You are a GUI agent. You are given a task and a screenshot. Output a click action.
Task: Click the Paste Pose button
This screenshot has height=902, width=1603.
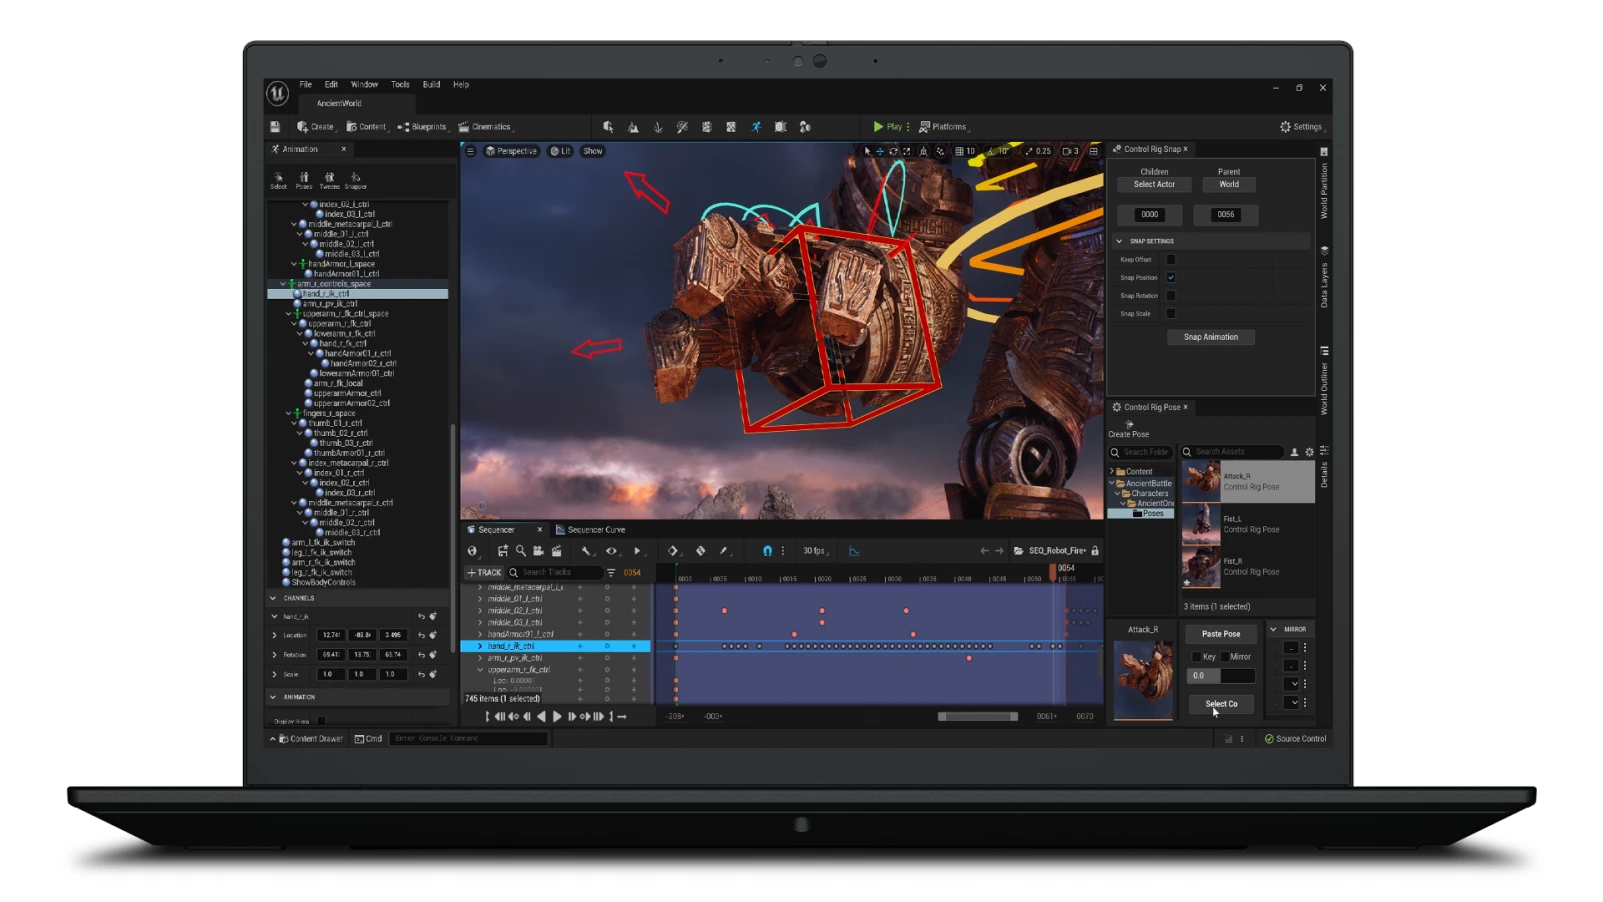(x=1221, y=634)
